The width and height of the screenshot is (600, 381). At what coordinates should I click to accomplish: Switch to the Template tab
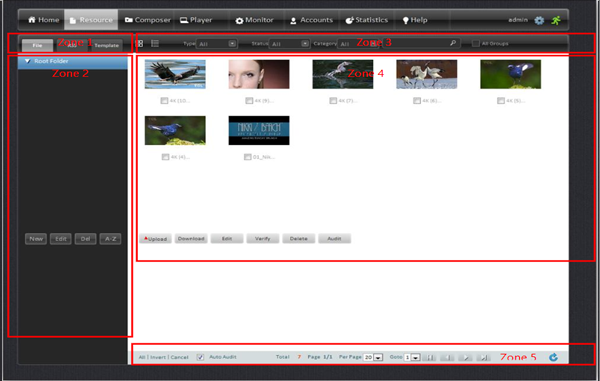pyautogui.click(x=107, y=45)
